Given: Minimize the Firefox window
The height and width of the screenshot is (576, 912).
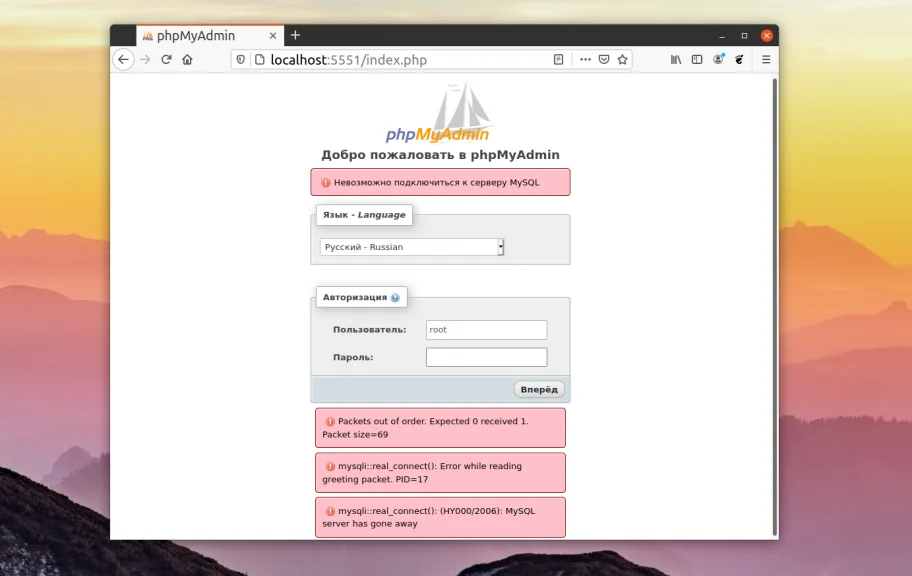Looking at the screenshot, I should point(722,36).
